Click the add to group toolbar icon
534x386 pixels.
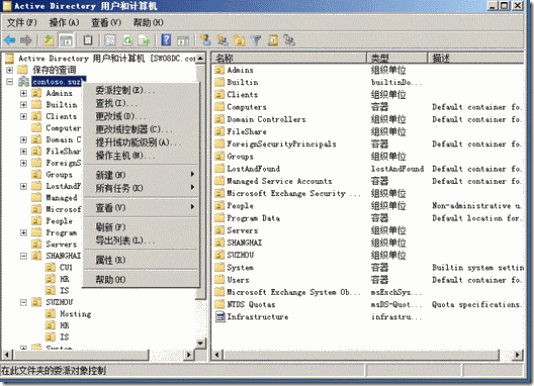click(289, 40)
